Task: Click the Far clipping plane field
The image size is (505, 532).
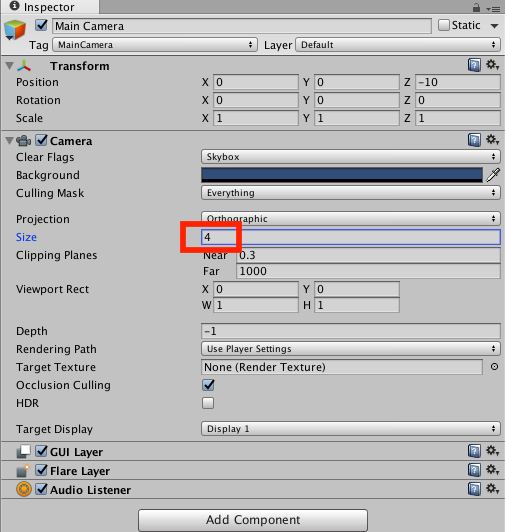Action: tap(368, 271)
